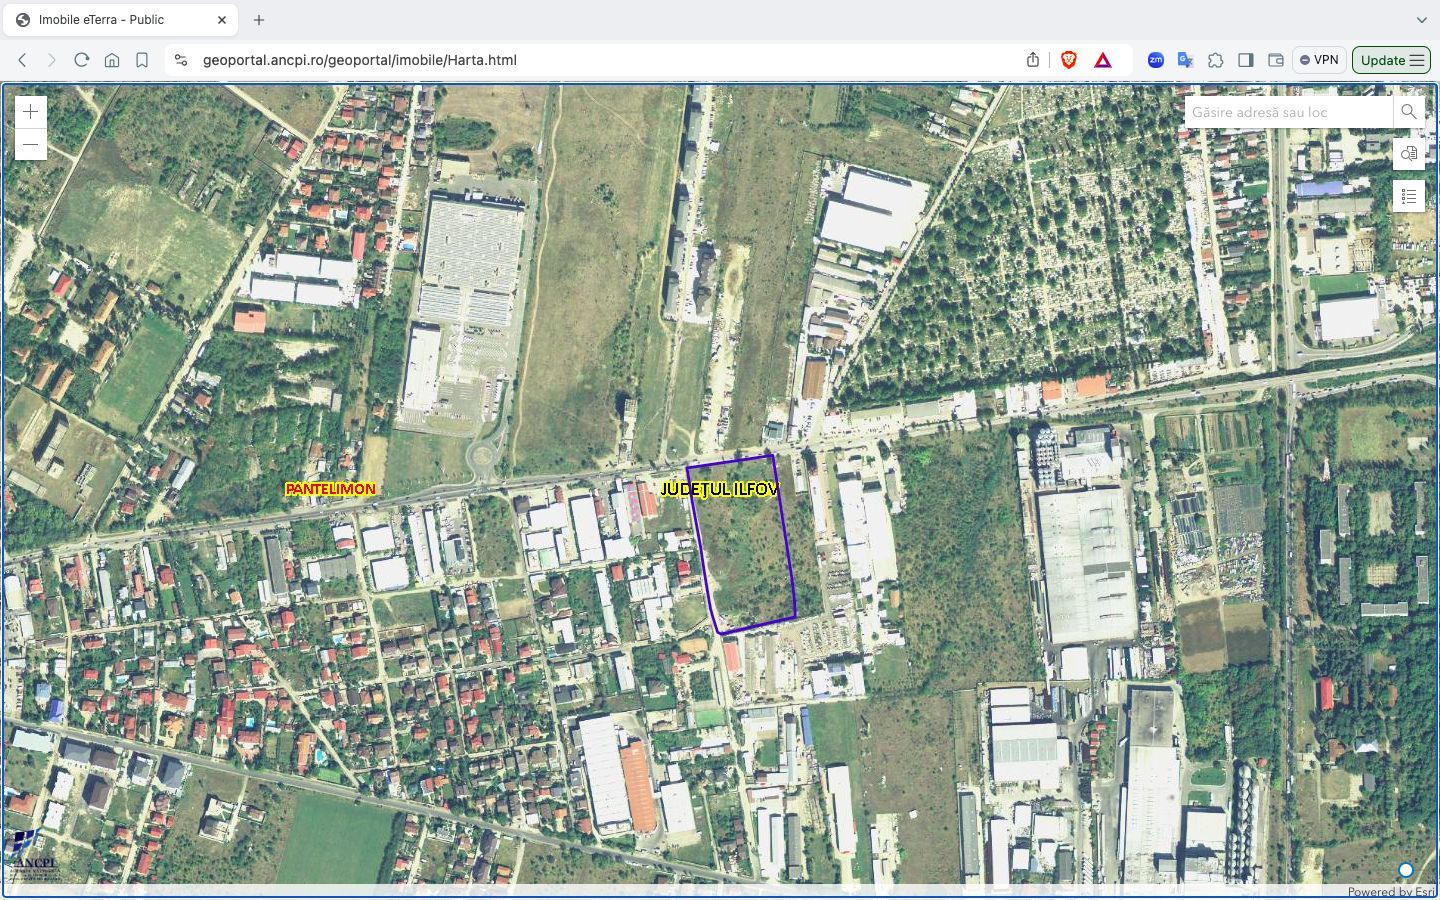Viewport: 1440px width, 900px height.
Task: Open the parcel document search tool
Action: [x=1409, y=154]
